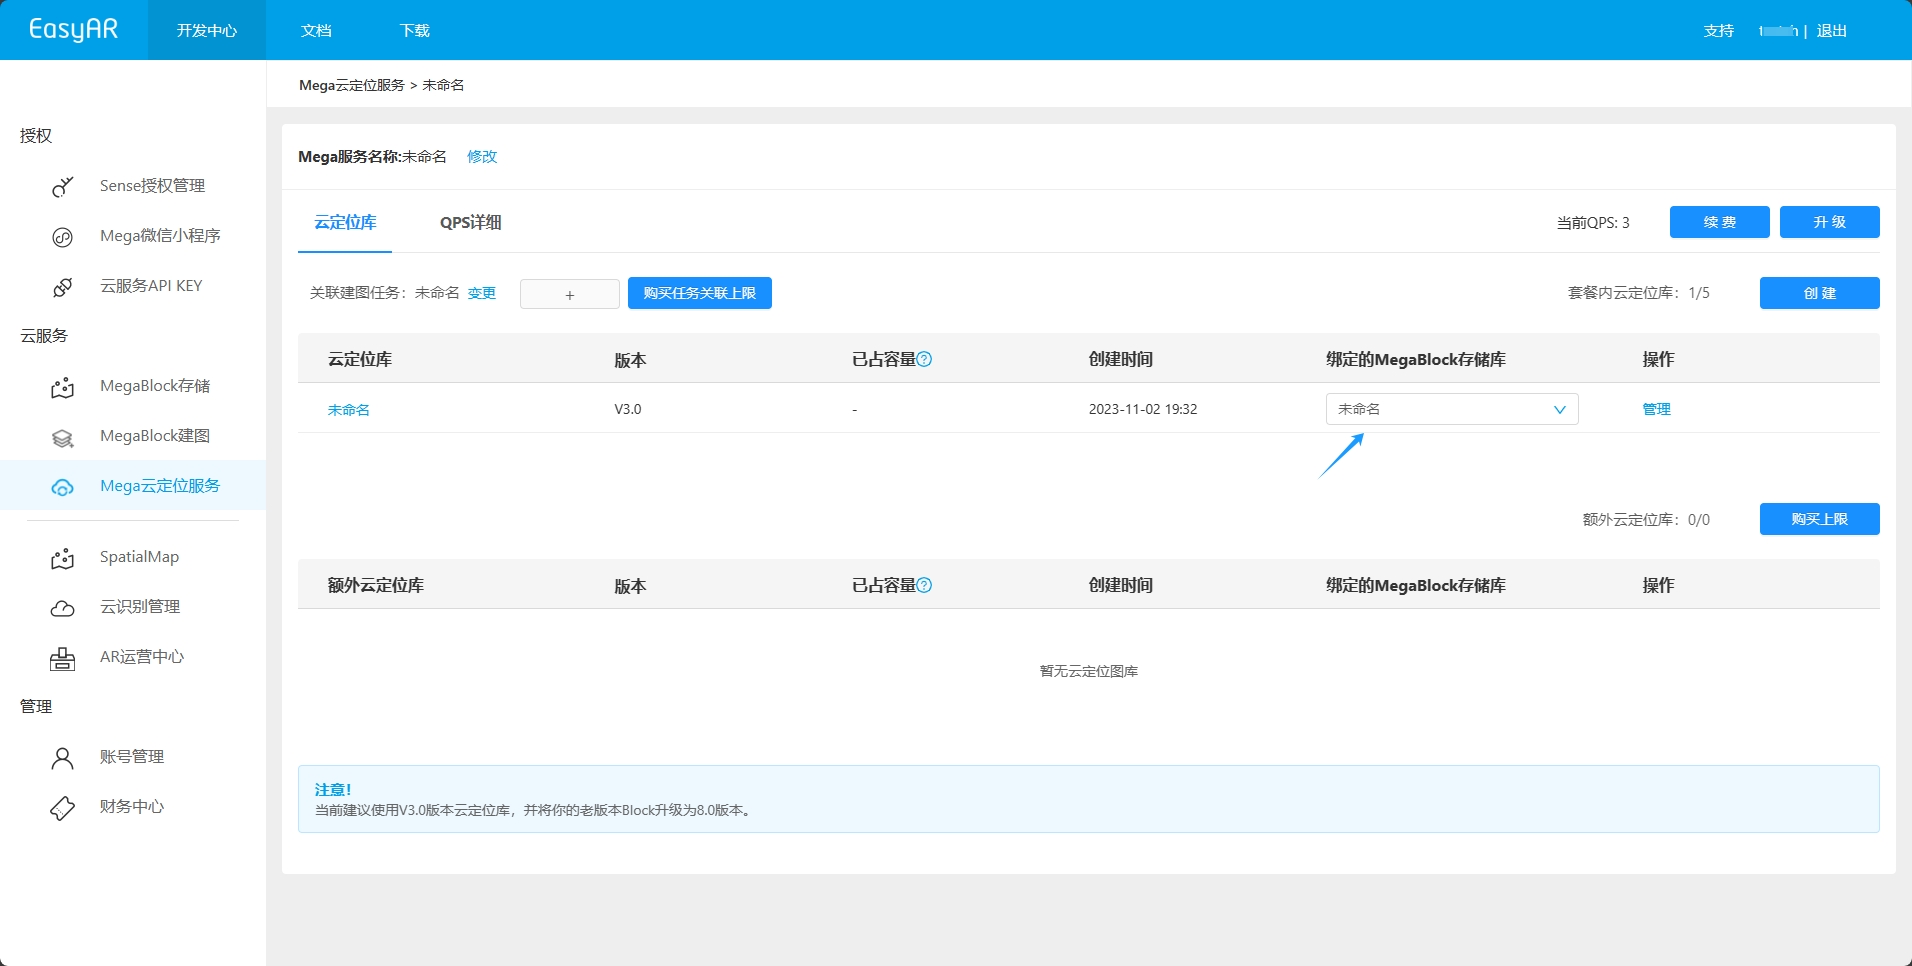Click the 退出 logout option
This screenshot has width=1912, height=966.
pyautogui.click(x=1832, y=30)
